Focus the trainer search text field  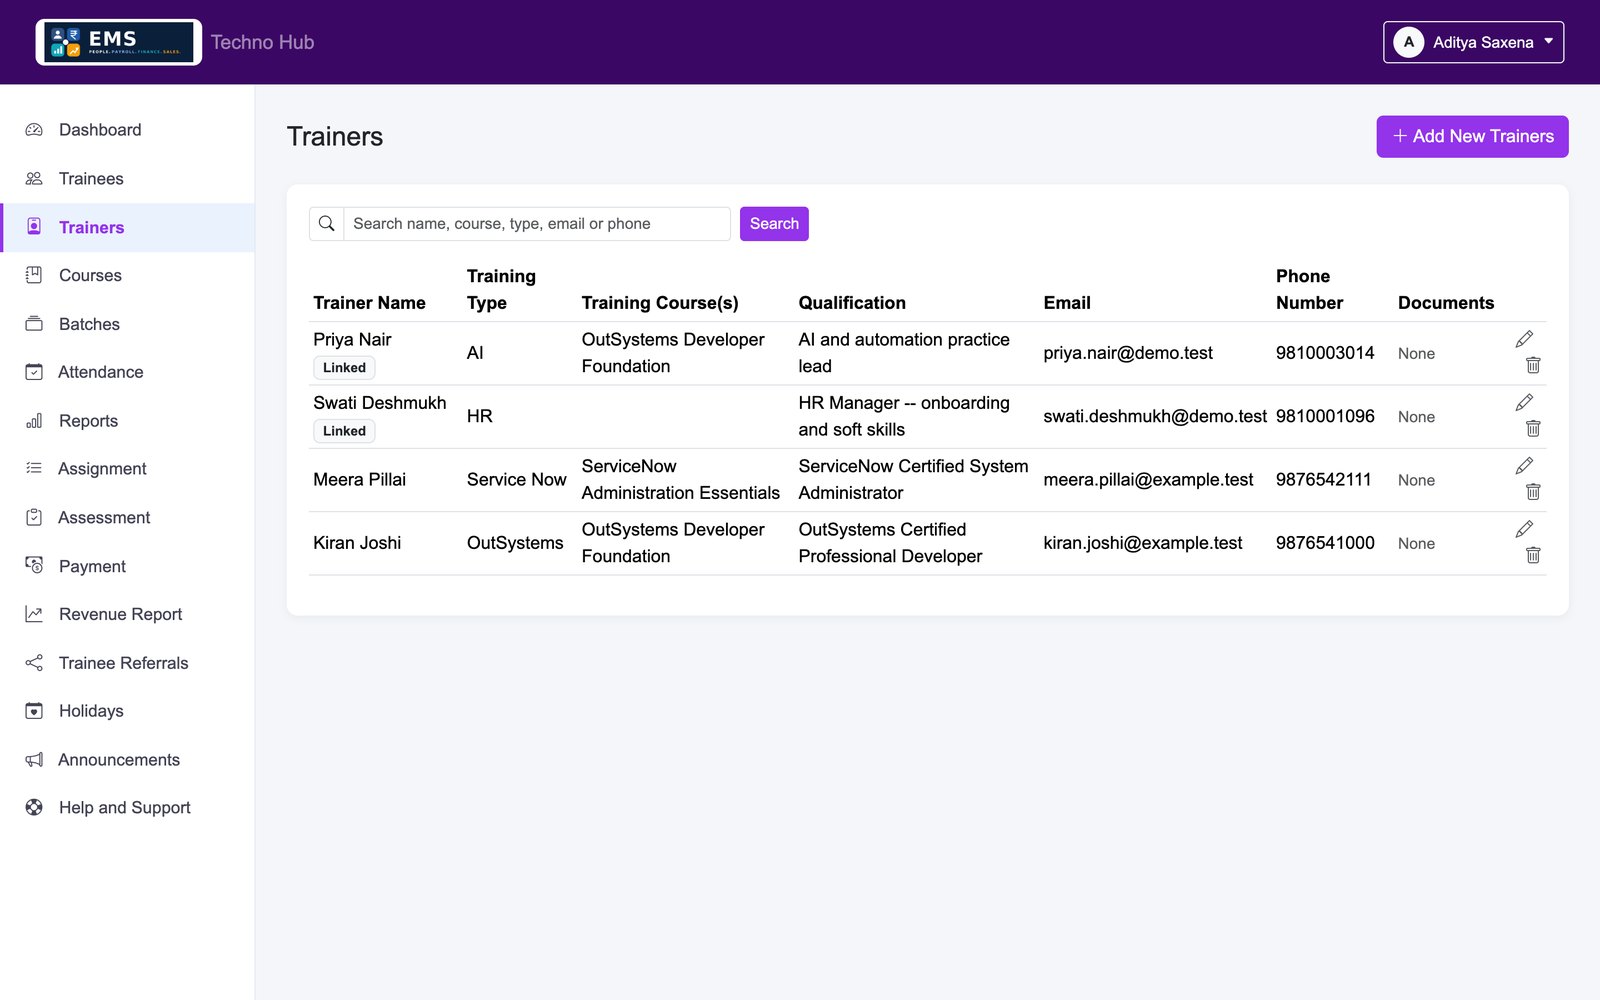pos(537,224)
